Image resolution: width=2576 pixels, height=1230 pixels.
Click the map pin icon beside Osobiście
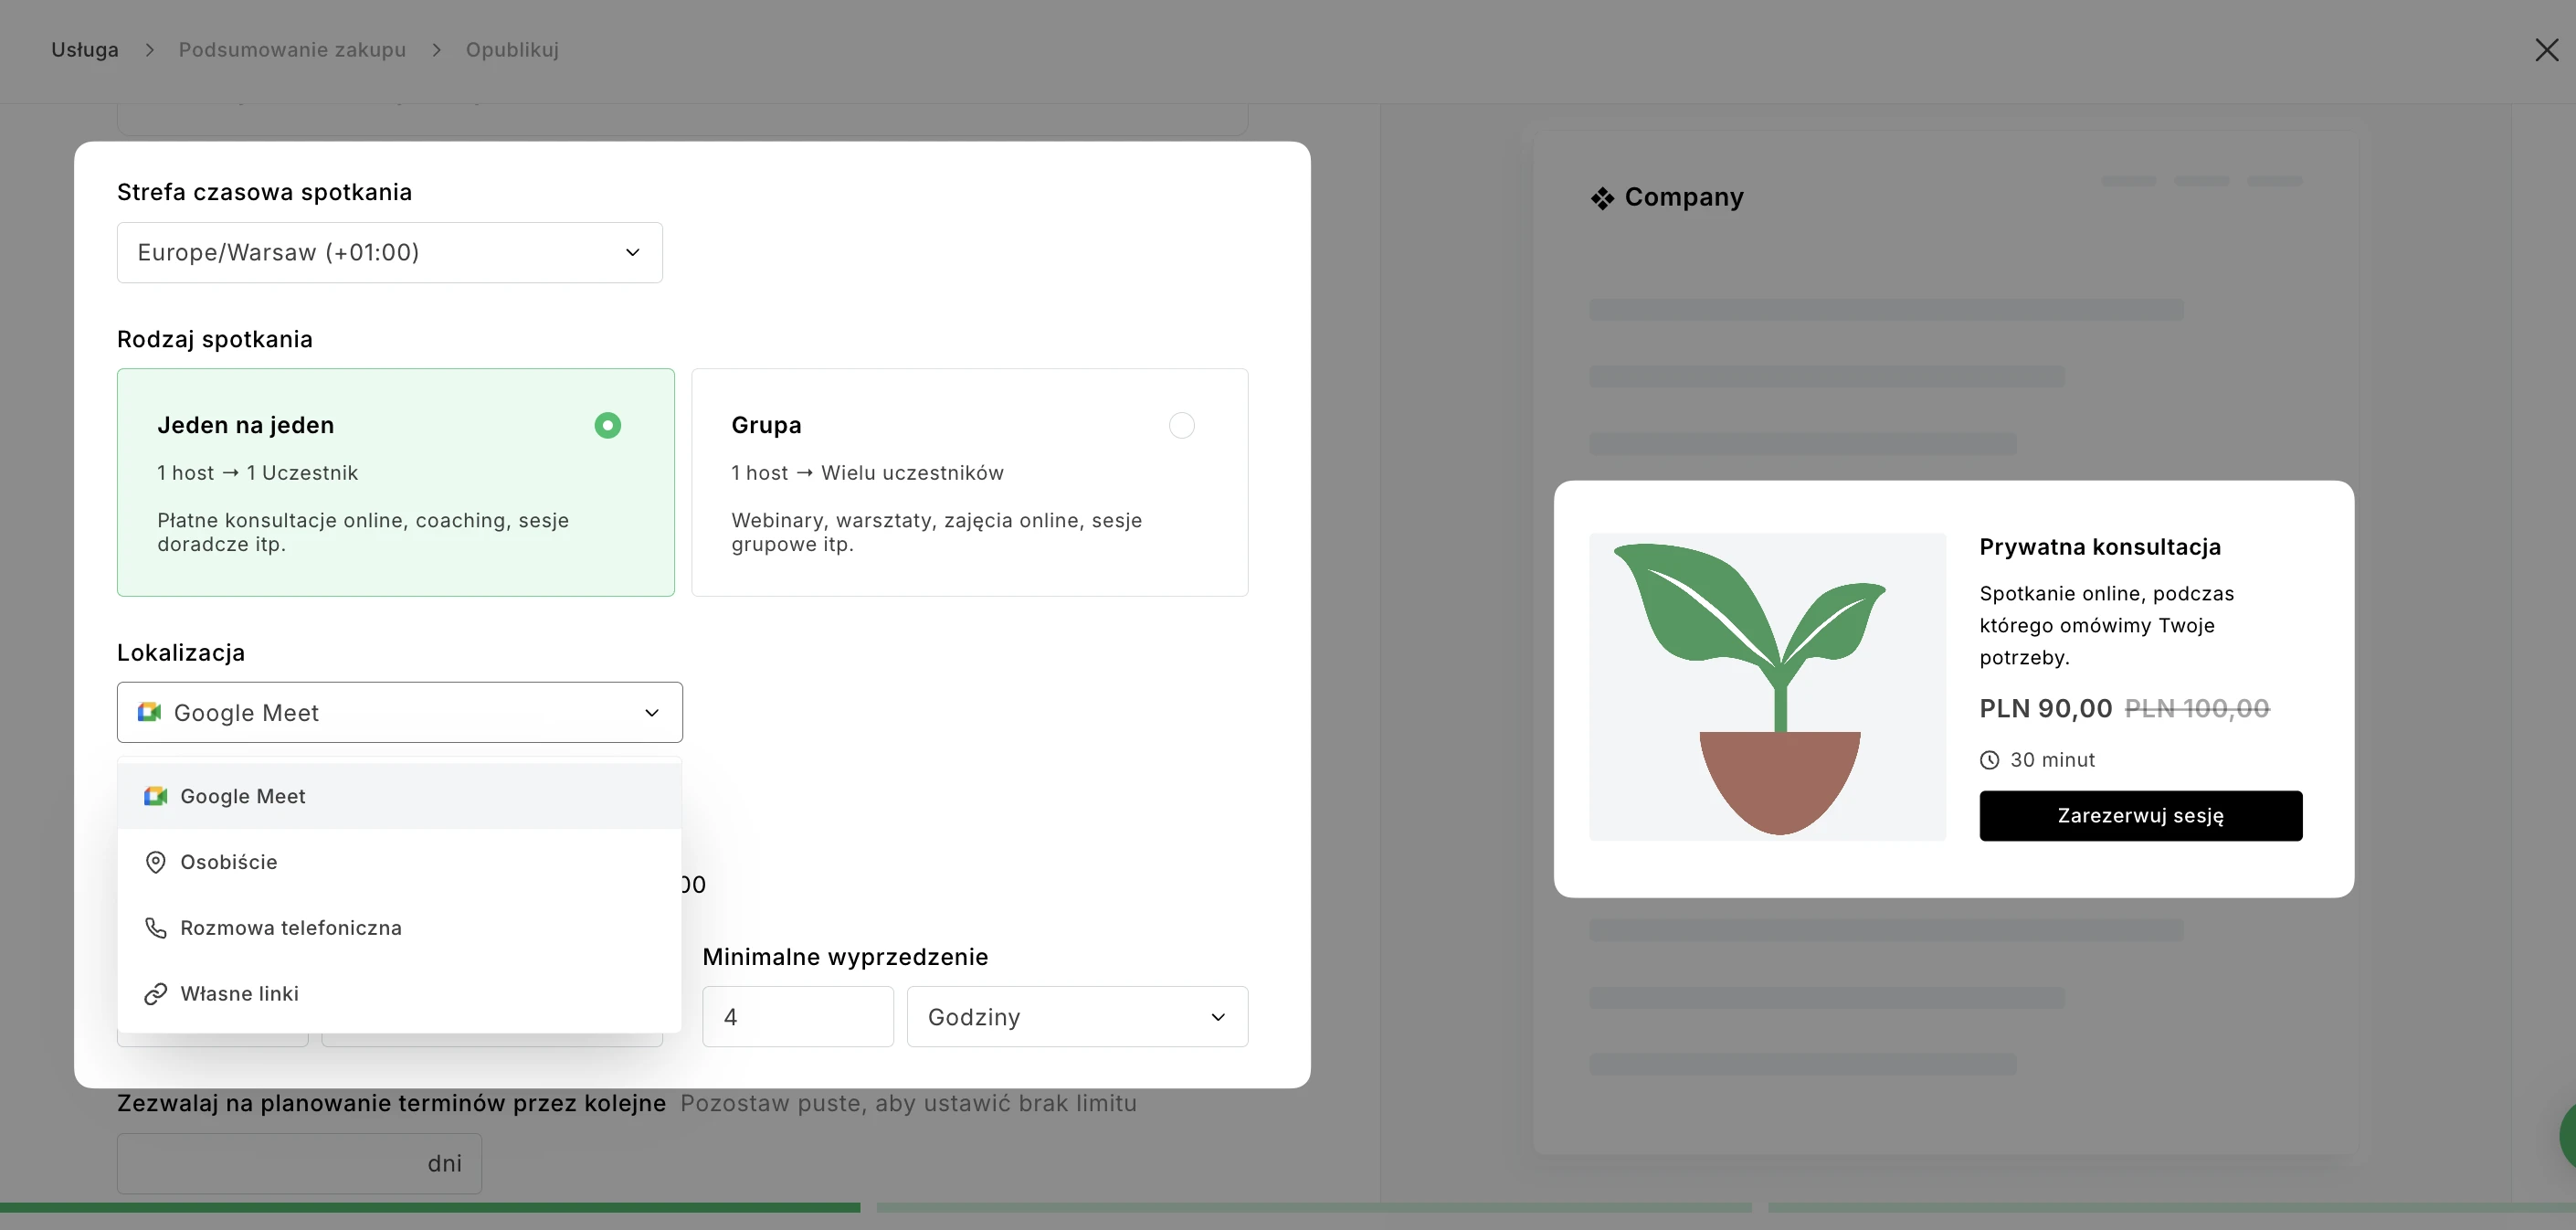[155, 862]
